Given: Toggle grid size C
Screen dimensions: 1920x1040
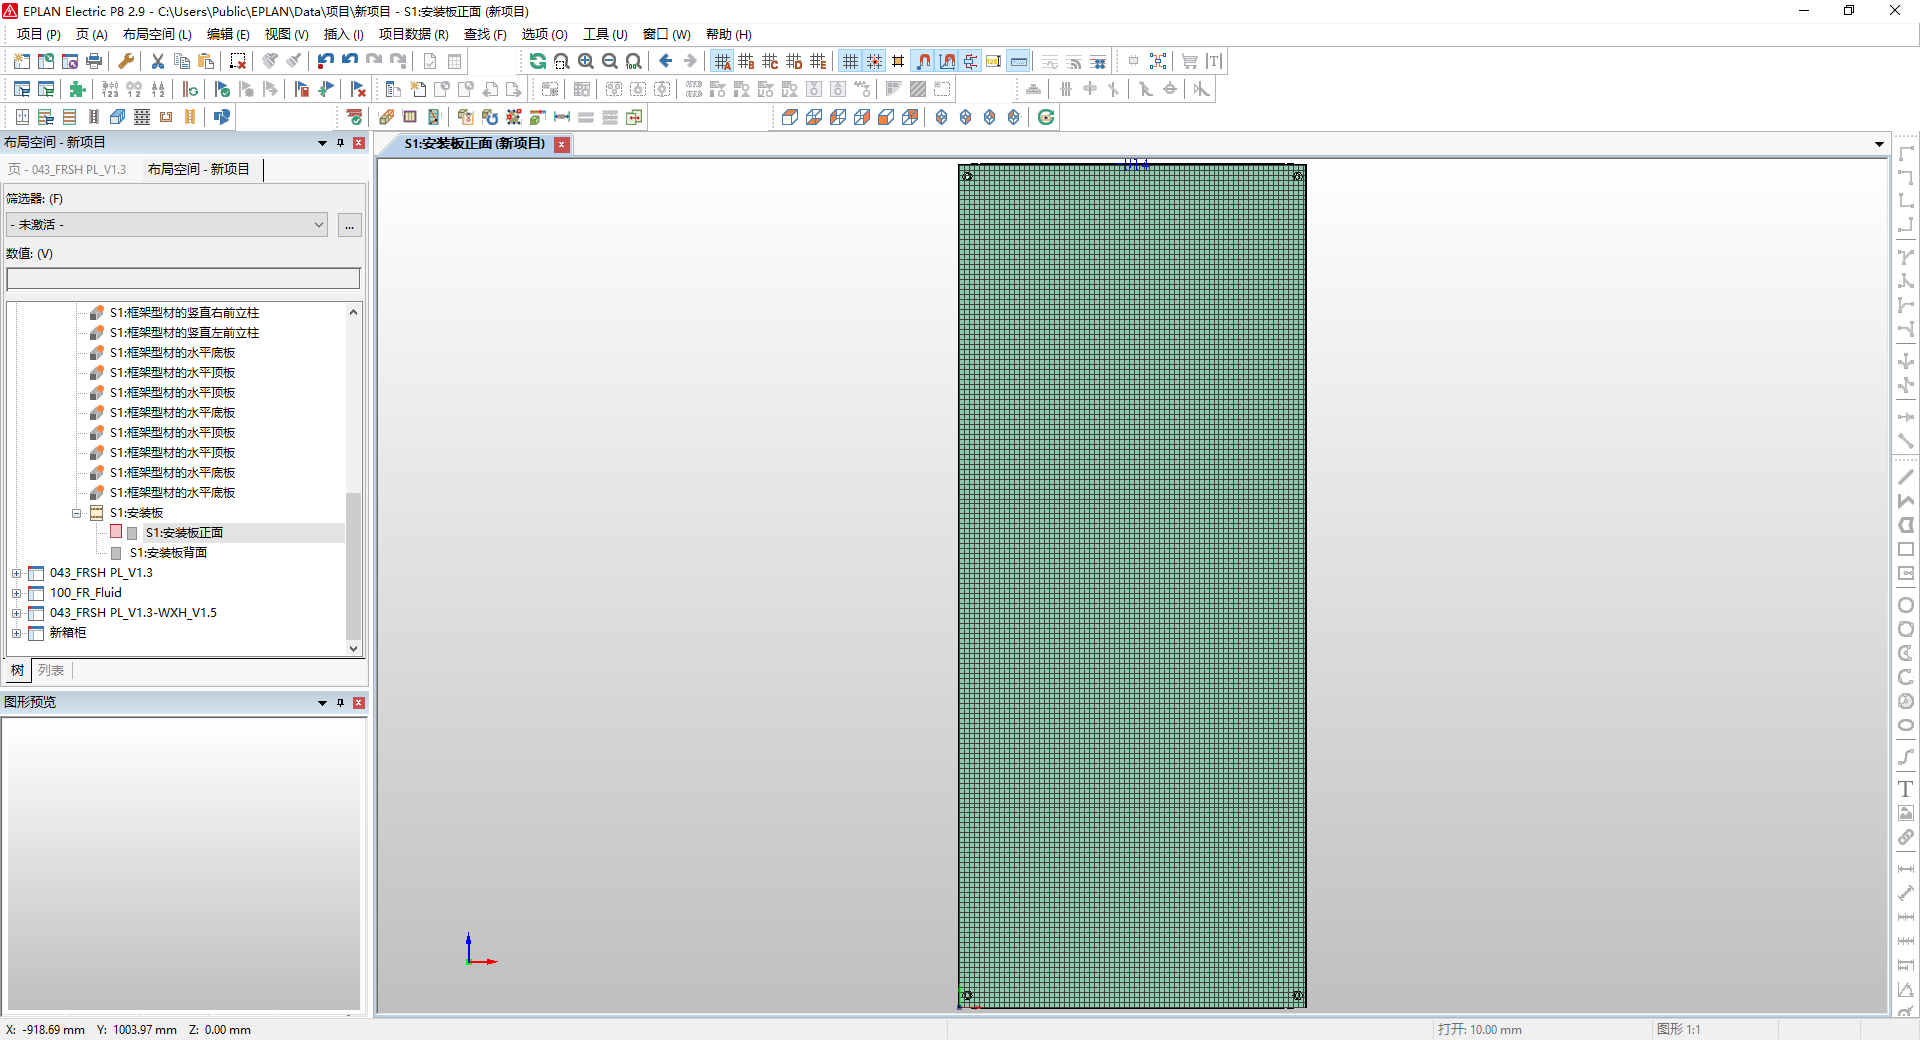Looking at the screenshot, I should point(770,61).
